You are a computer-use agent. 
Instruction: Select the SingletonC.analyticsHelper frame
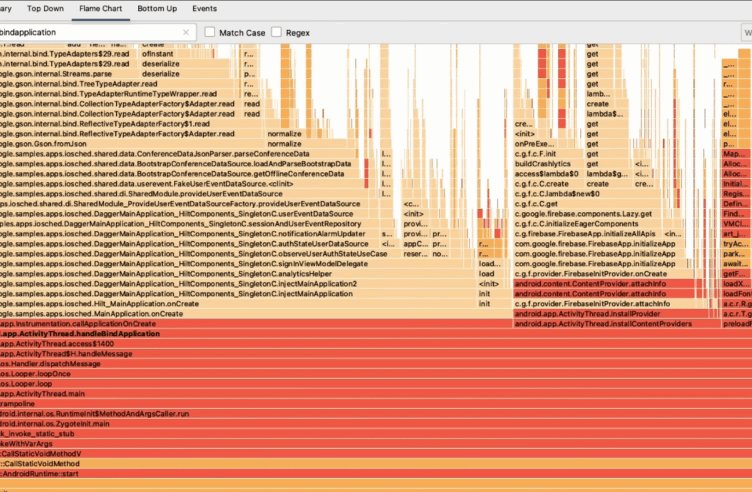tap(238, 273)
